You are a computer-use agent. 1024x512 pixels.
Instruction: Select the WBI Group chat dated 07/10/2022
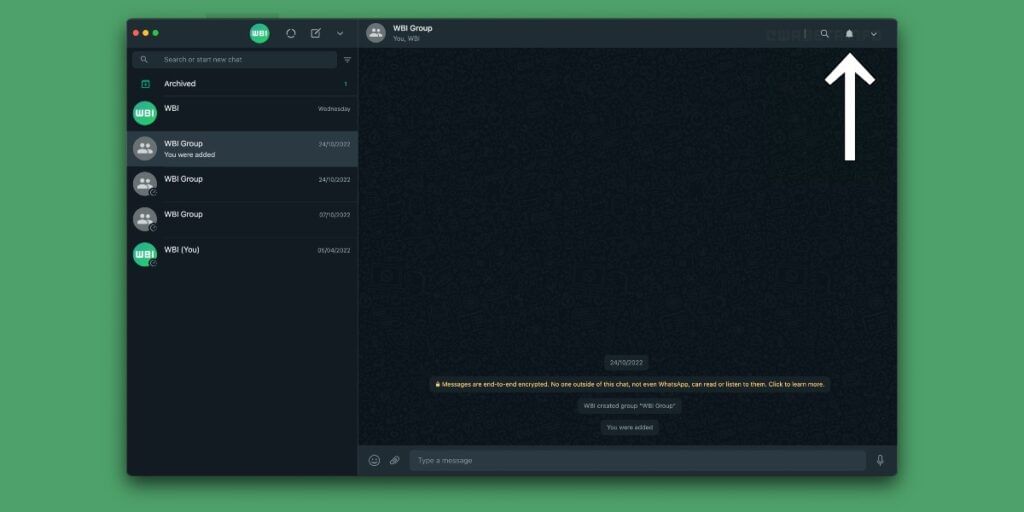(x=242, y=219)
